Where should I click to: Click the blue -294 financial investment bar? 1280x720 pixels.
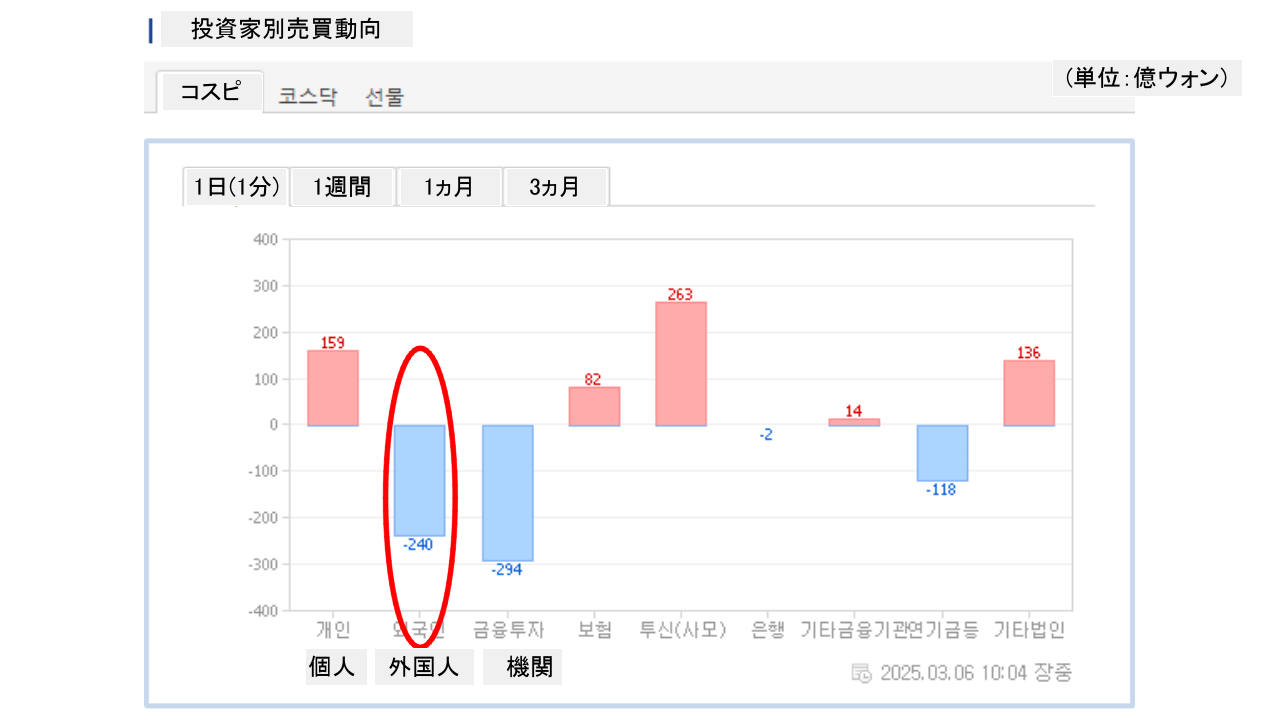click(x=507, y=492)
